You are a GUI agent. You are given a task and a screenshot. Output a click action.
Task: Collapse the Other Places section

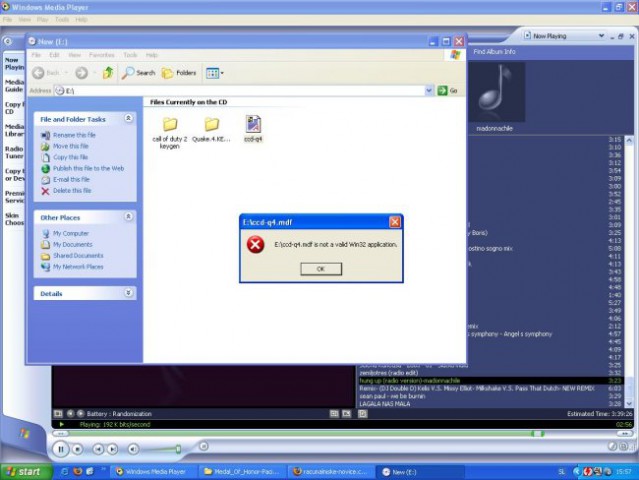click(x=128, y=216)
